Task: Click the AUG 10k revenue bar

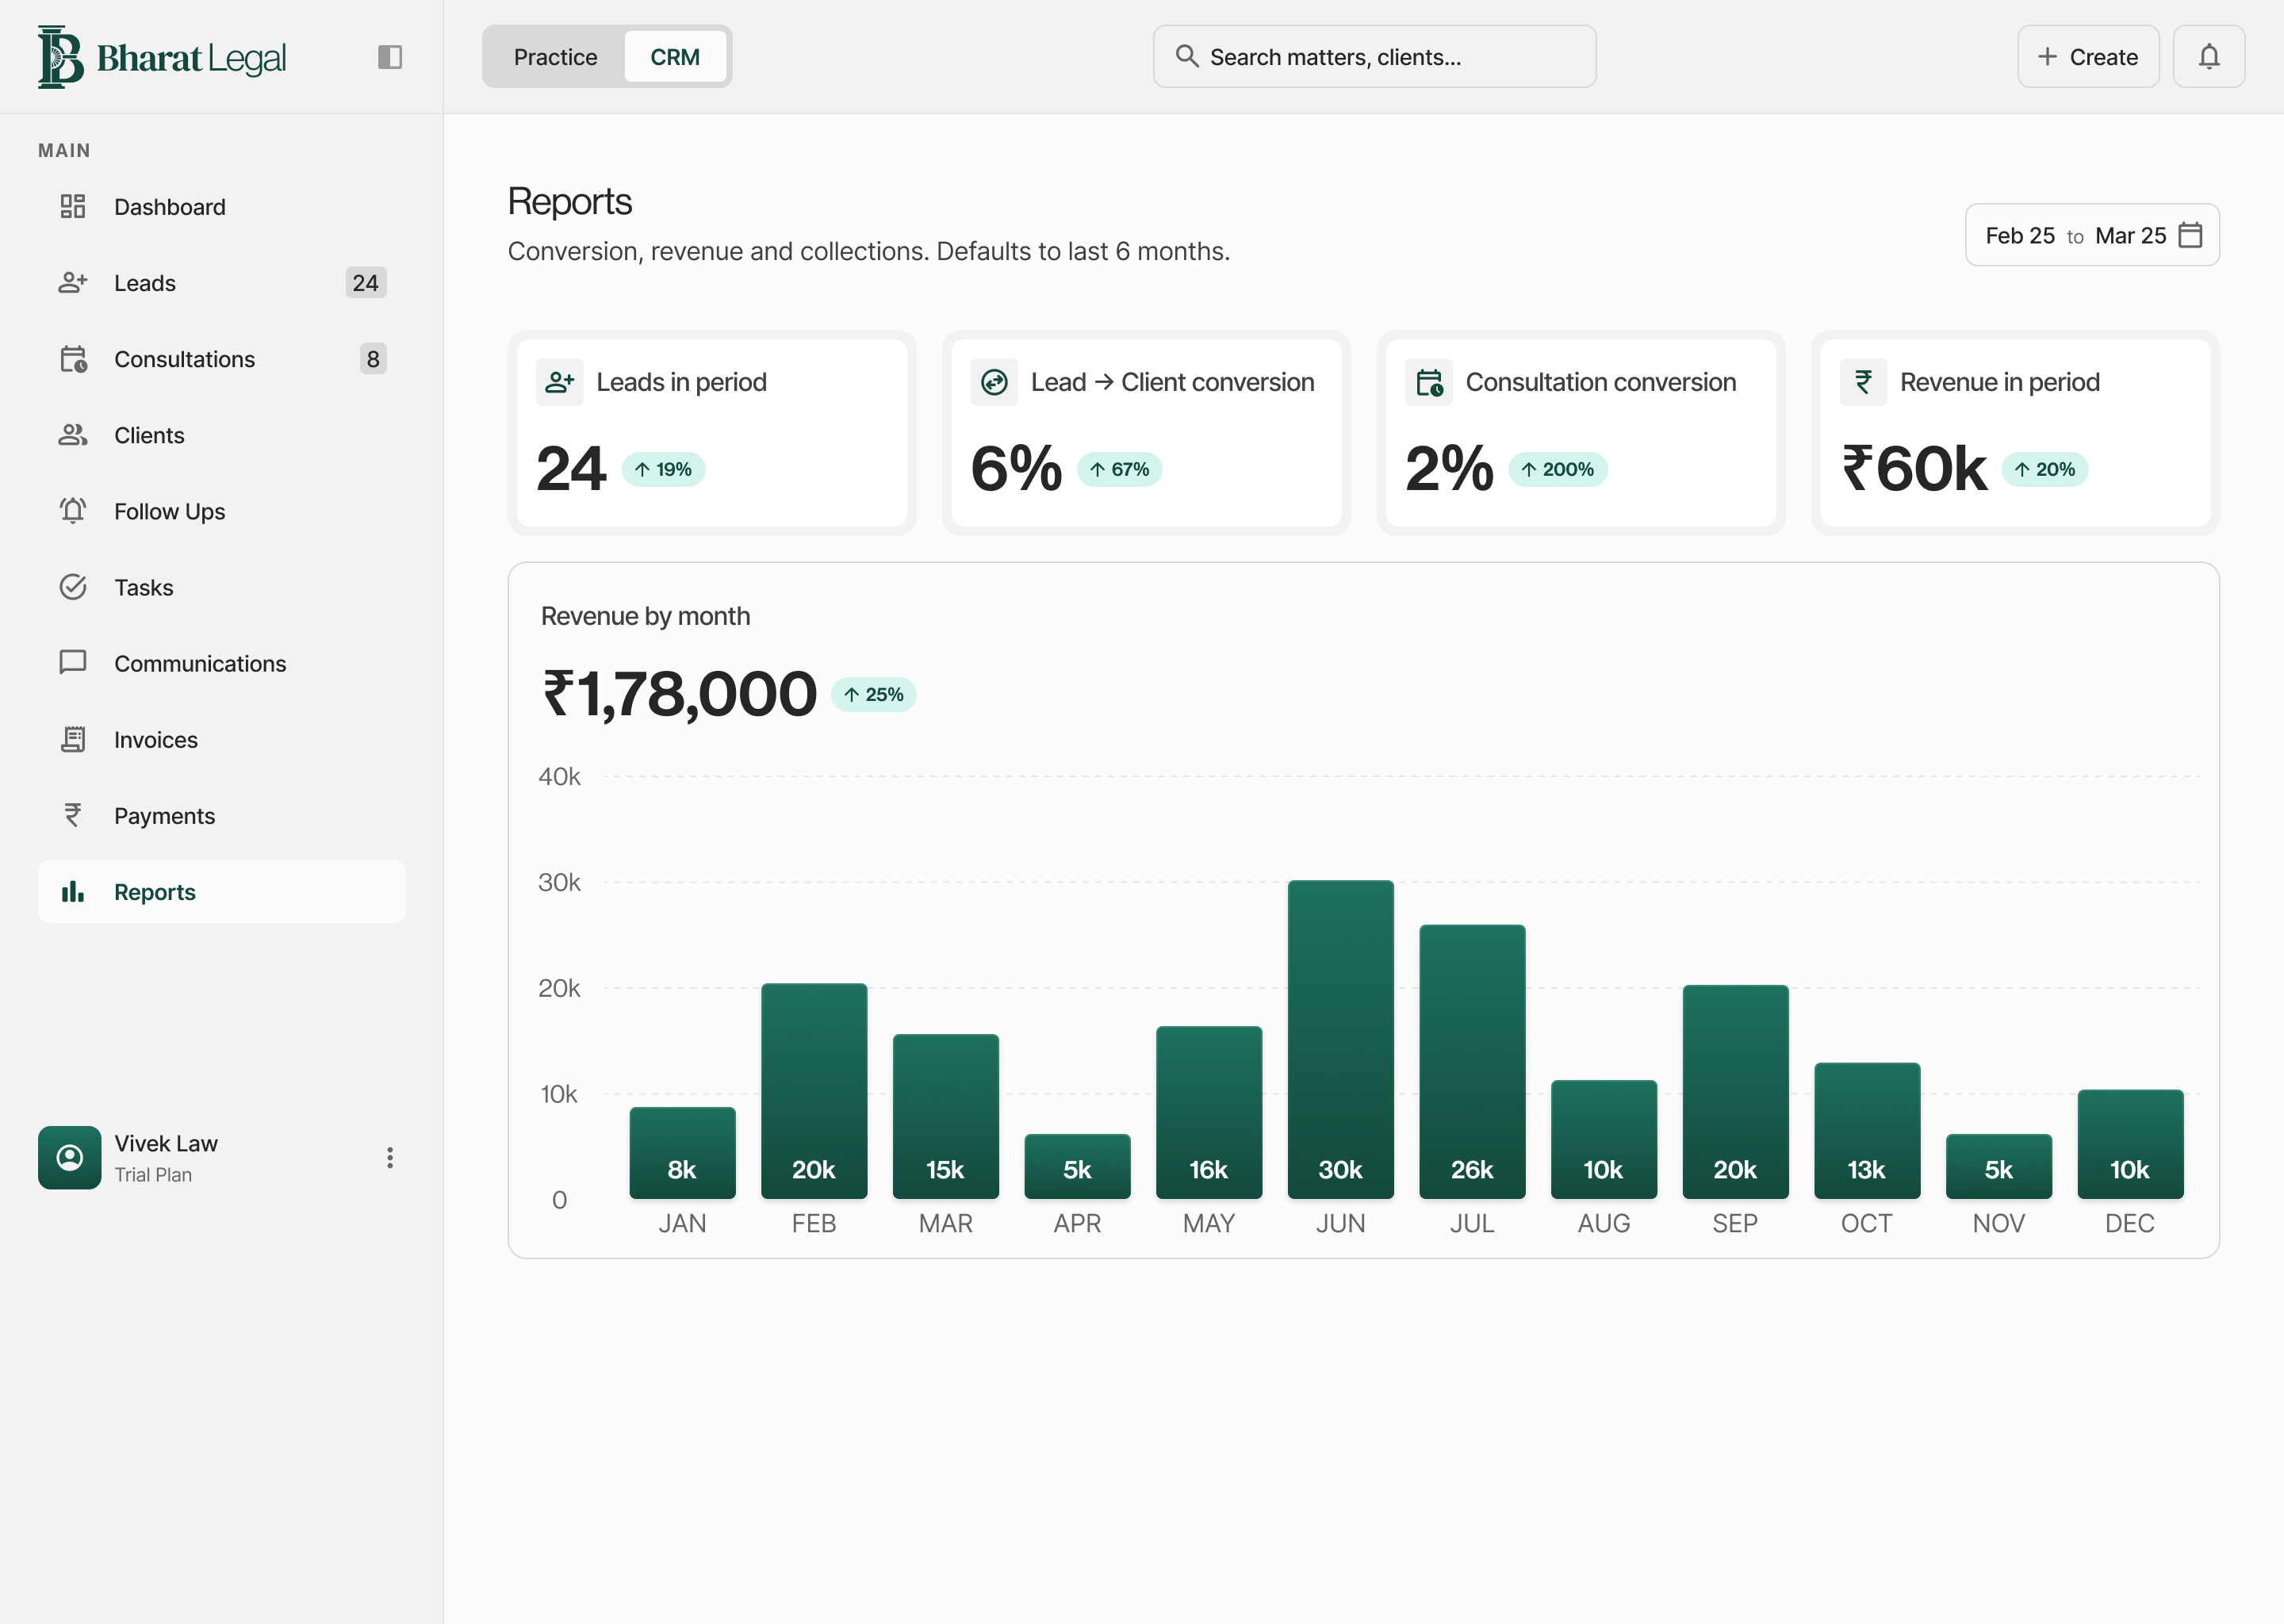Action: 1604,1139
